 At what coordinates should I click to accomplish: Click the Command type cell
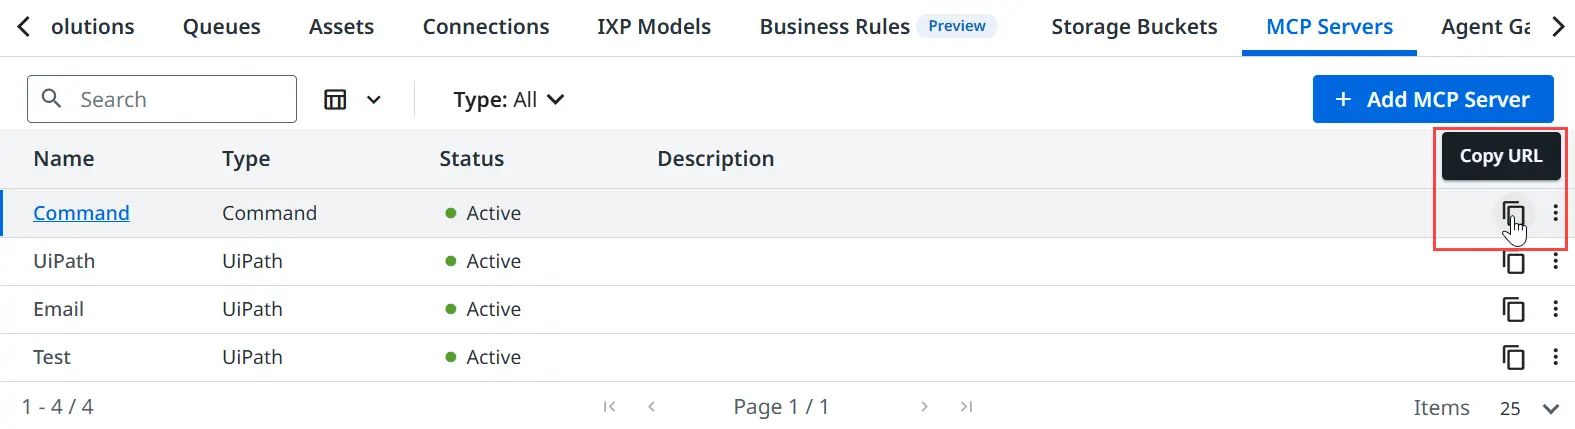coord(269,213)
